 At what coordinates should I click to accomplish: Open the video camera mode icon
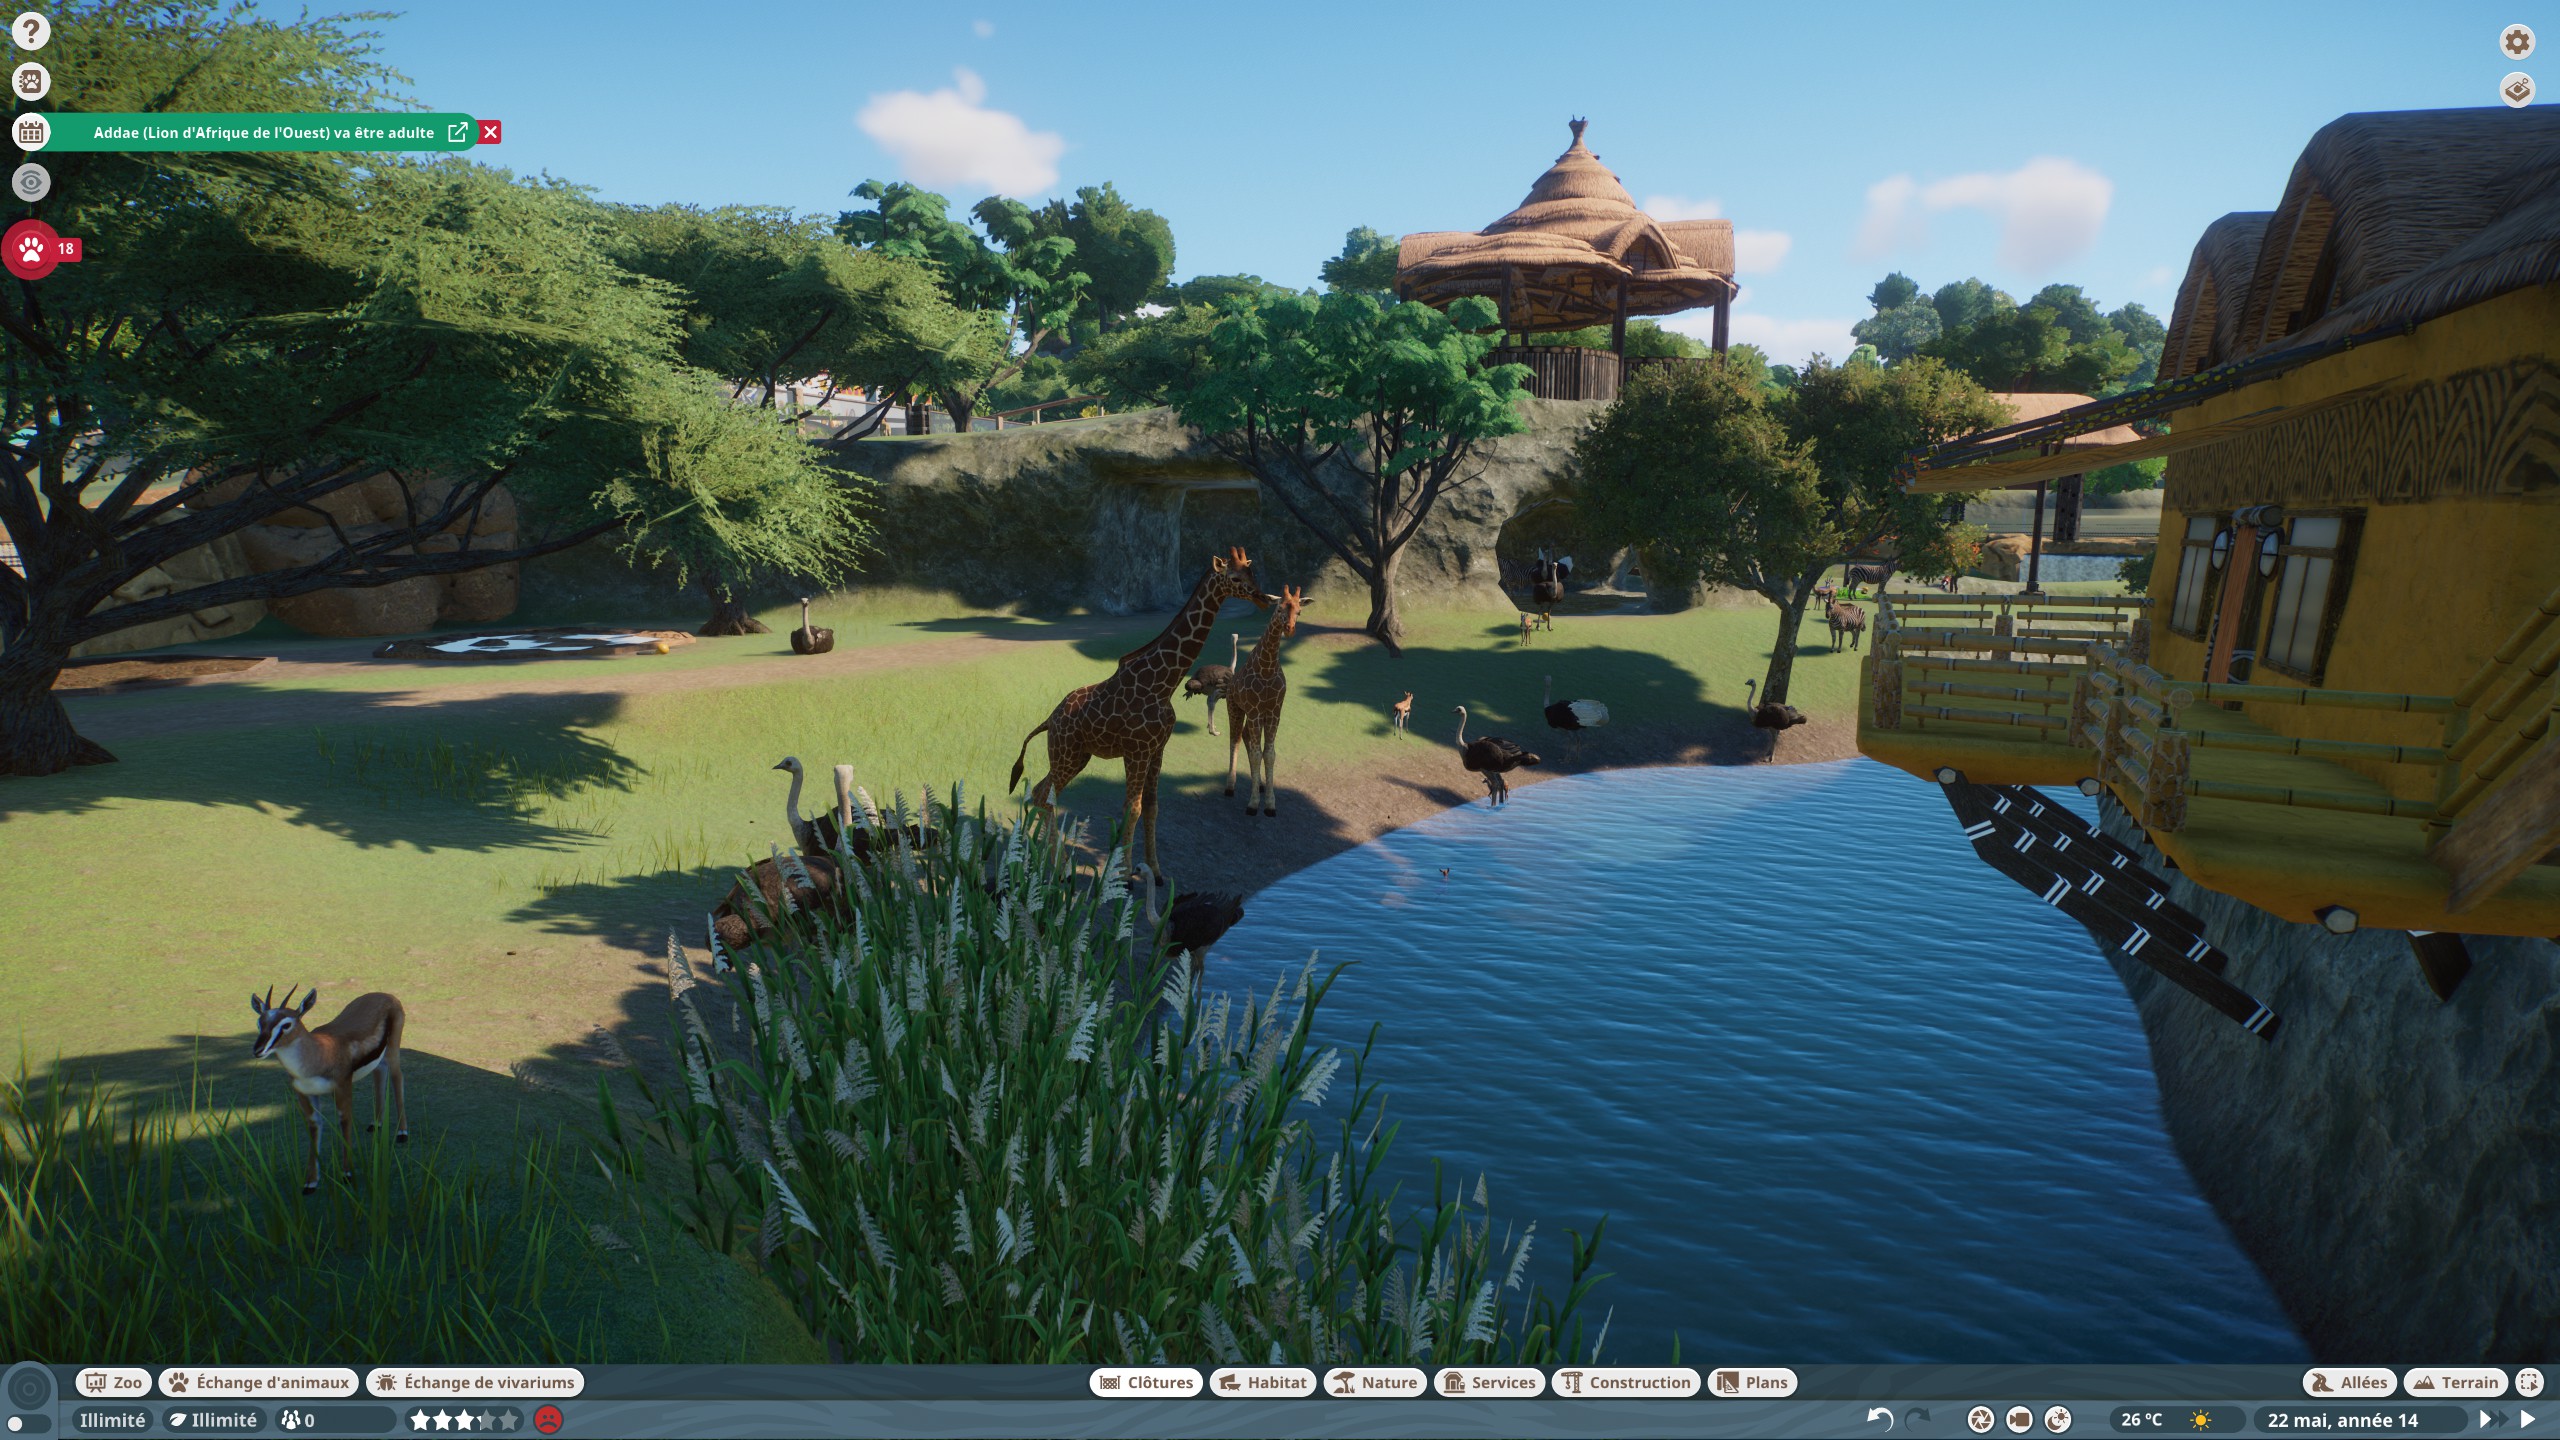[x=2019, y=1419]
